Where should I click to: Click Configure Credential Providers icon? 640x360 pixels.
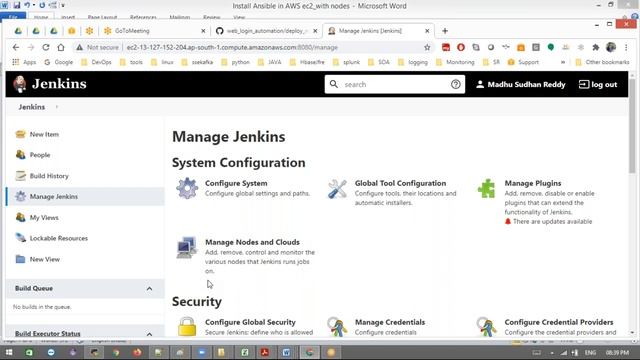pos(487,327)
